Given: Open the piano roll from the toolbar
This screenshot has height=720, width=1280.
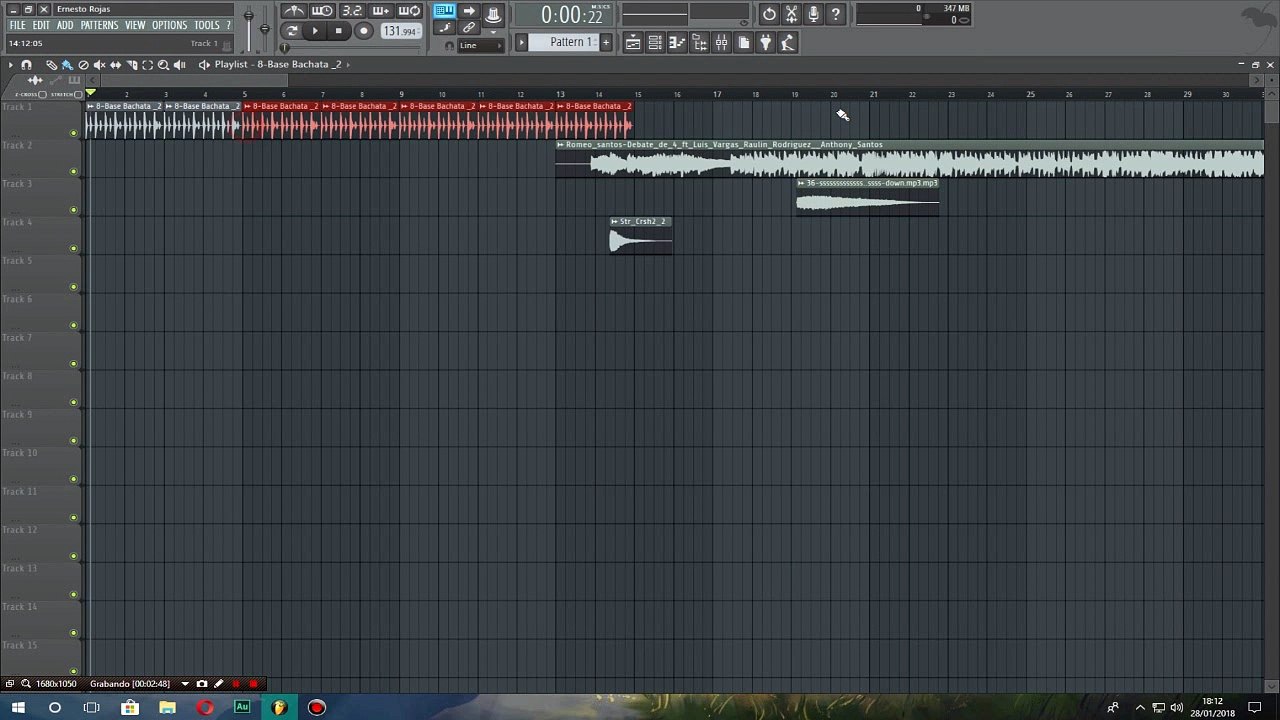Looking at the screenshot, I should 677,42.
